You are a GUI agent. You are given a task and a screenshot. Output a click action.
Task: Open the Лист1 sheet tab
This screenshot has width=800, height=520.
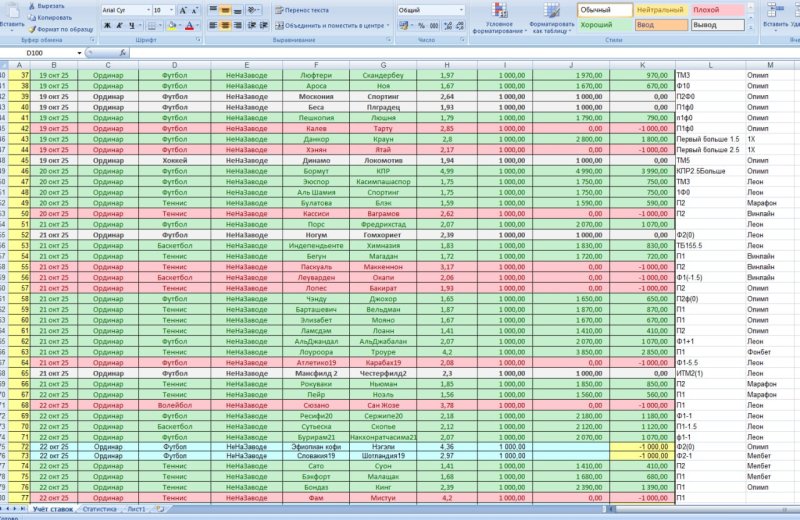pyautogui.click(x=135, y=509)
